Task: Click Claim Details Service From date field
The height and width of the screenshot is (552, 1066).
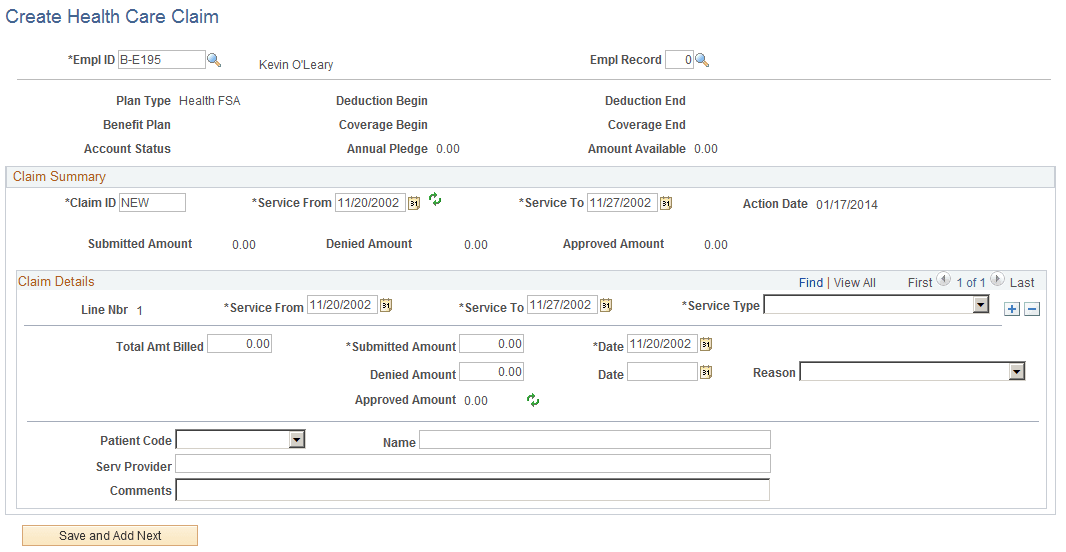Action: pyautogui.click(x=343, y=305)
